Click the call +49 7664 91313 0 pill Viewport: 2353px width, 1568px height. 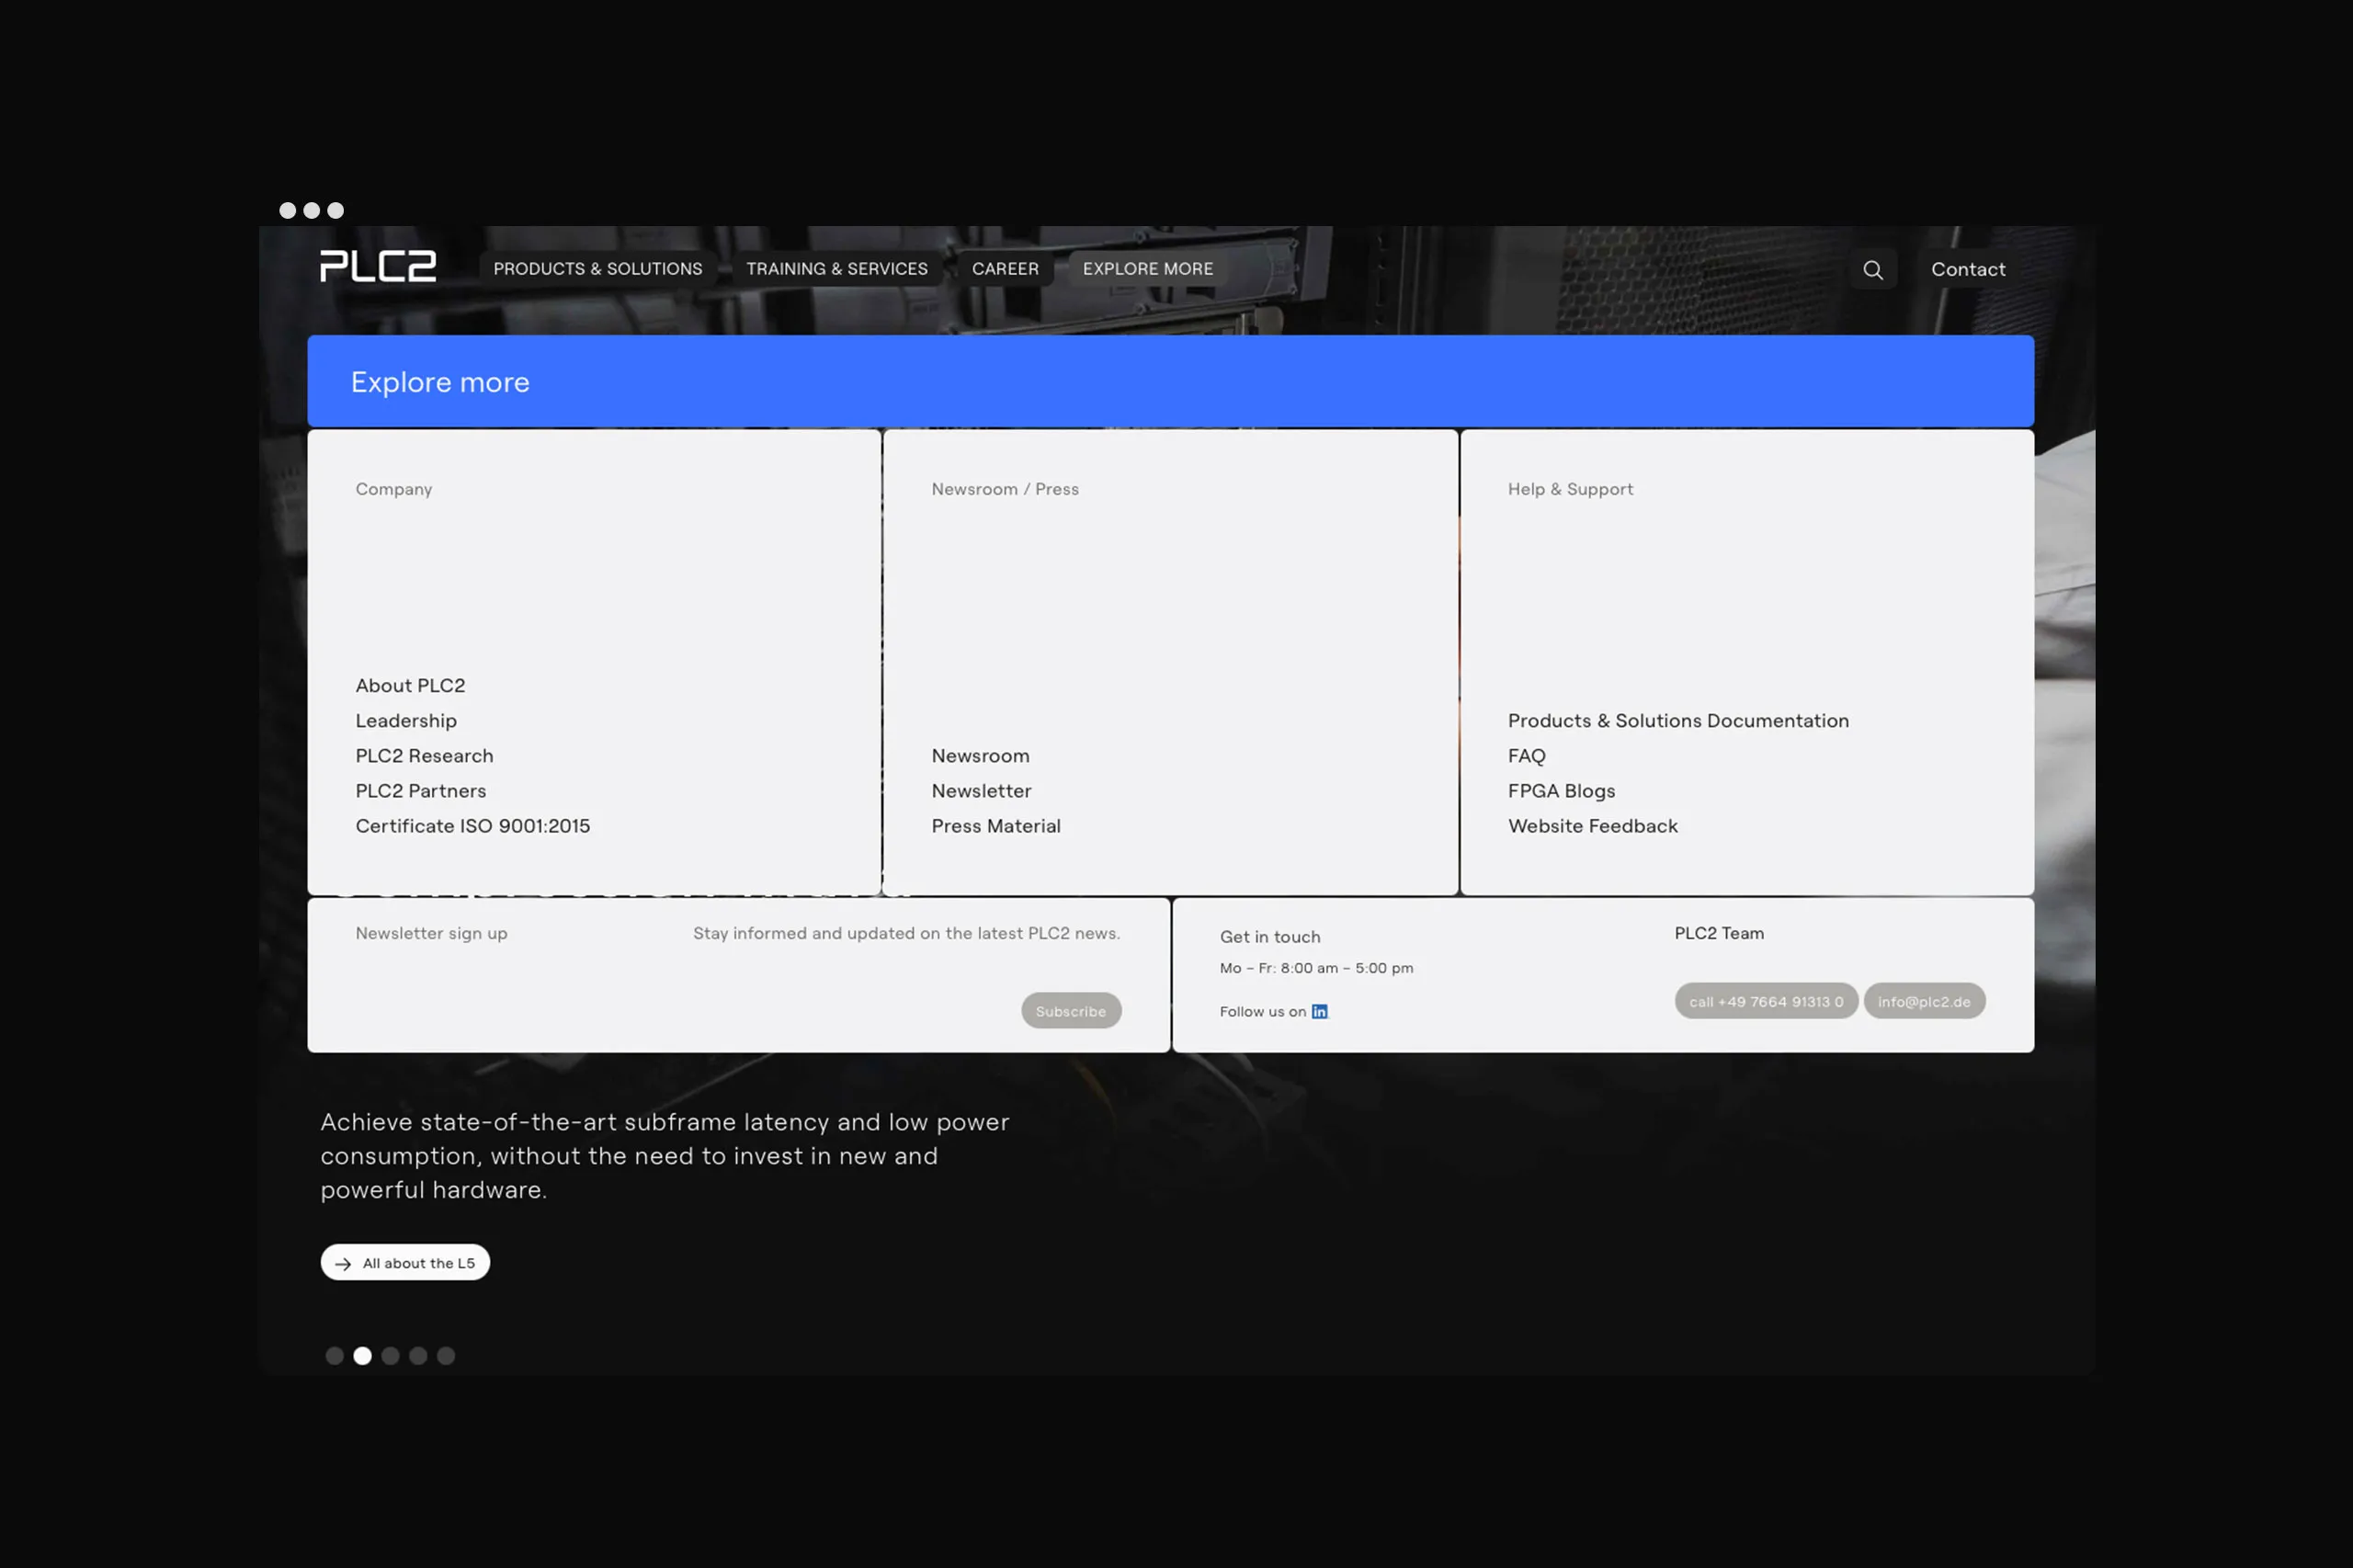(x=1766, y=1001)
